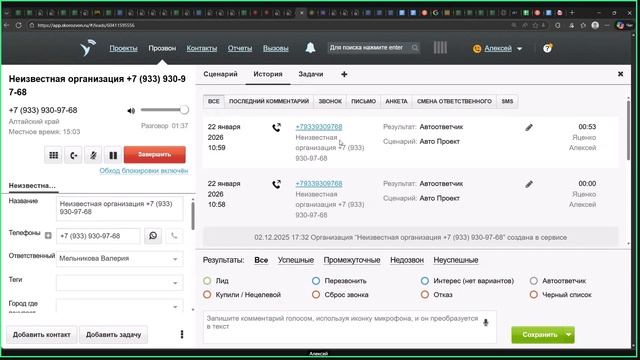Screen dimensions: 640x360
Task: Show Неуспешные results
Action: click(x=456, y=260)
